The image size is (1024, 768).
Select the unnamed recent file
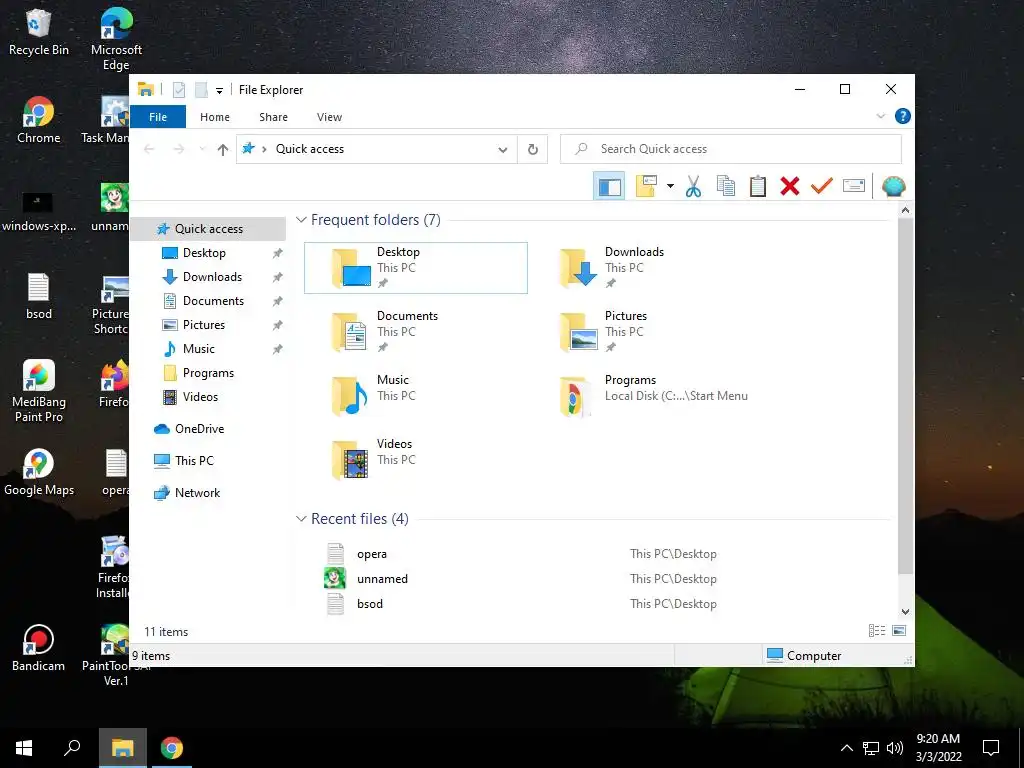382,579
